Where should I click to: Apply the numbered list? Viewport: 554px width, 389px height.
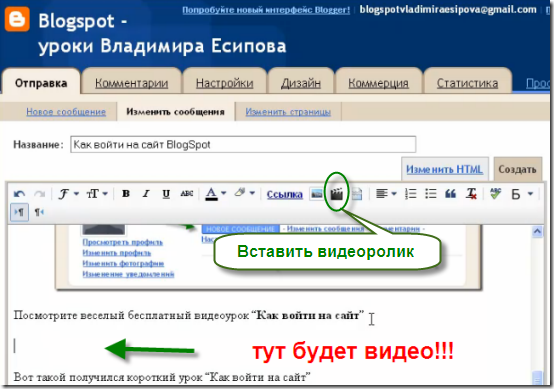[411, 194]
